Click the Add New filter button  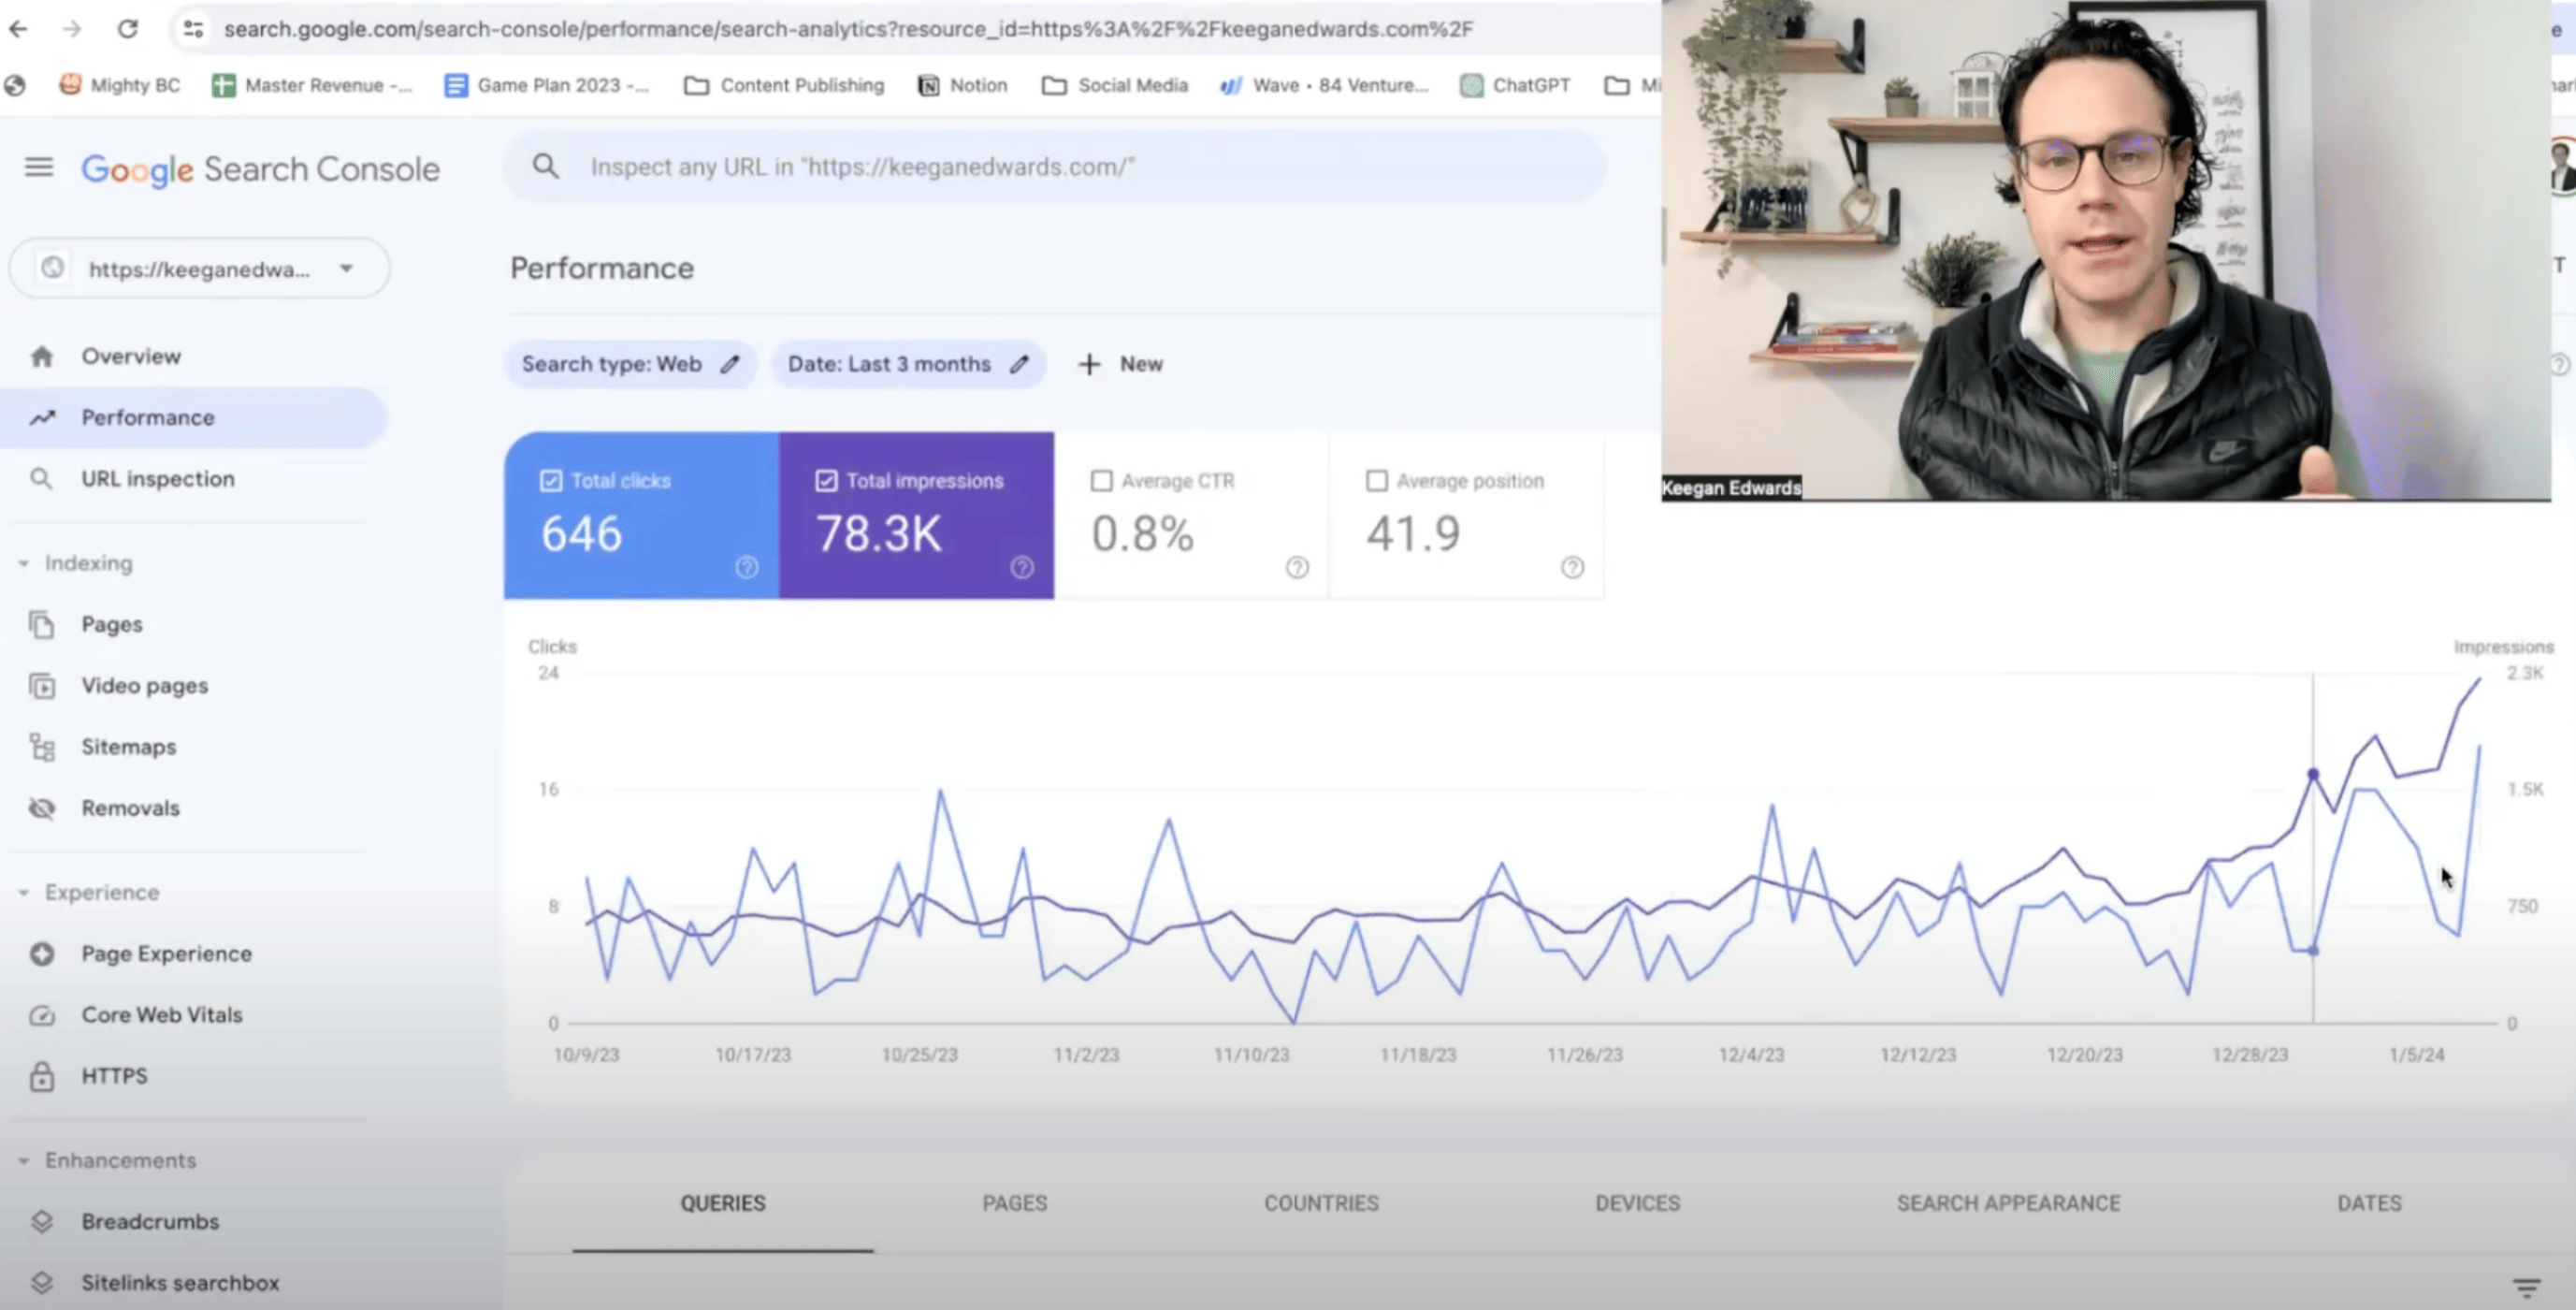pyautogui.click(x=1121, y=363)
